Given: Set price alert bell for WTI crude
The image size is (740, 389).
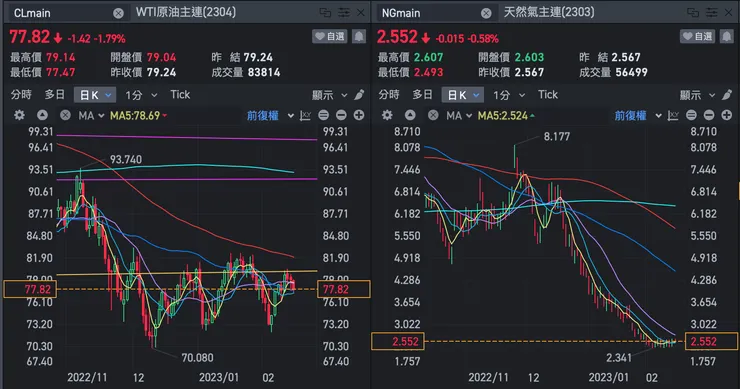Looking at the screenshot, I should tap(359, 36).
